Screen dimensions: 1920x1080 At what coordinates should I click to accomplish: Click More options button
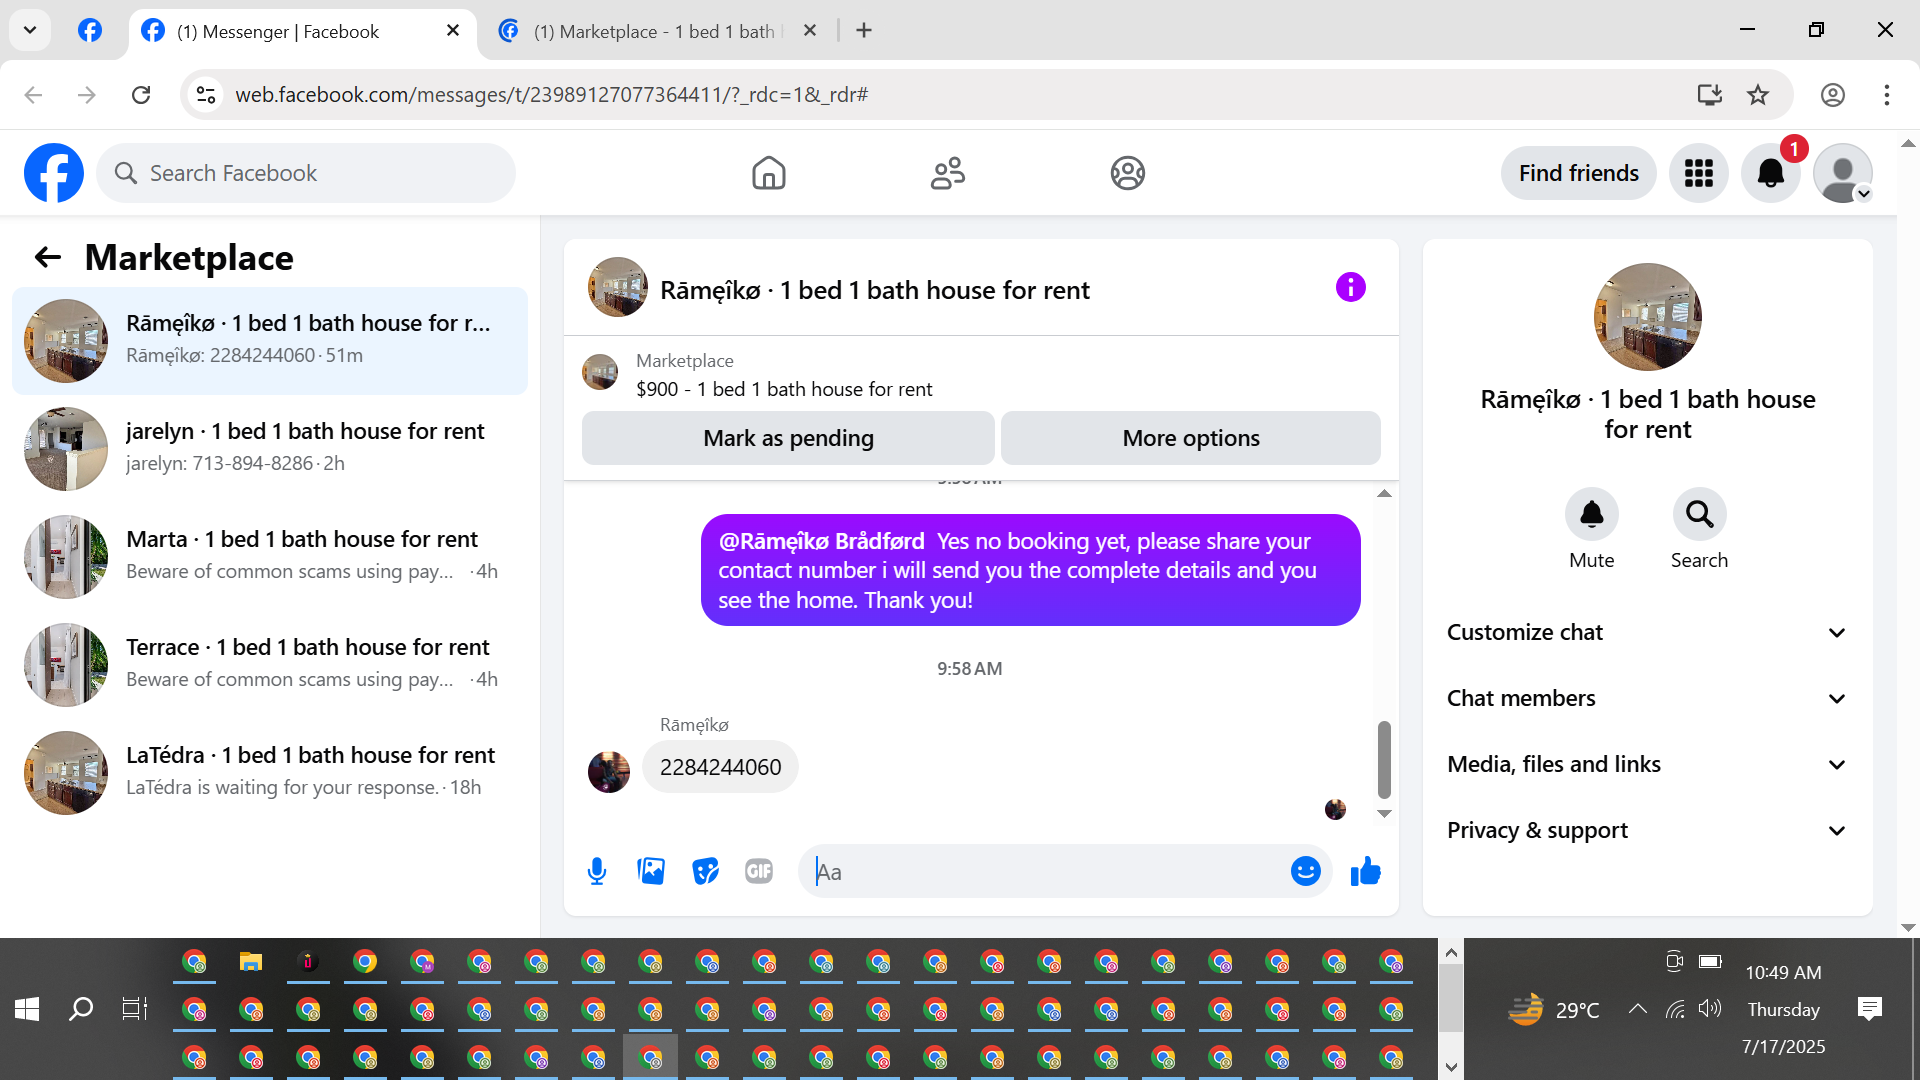click(x=1190, y=438)
